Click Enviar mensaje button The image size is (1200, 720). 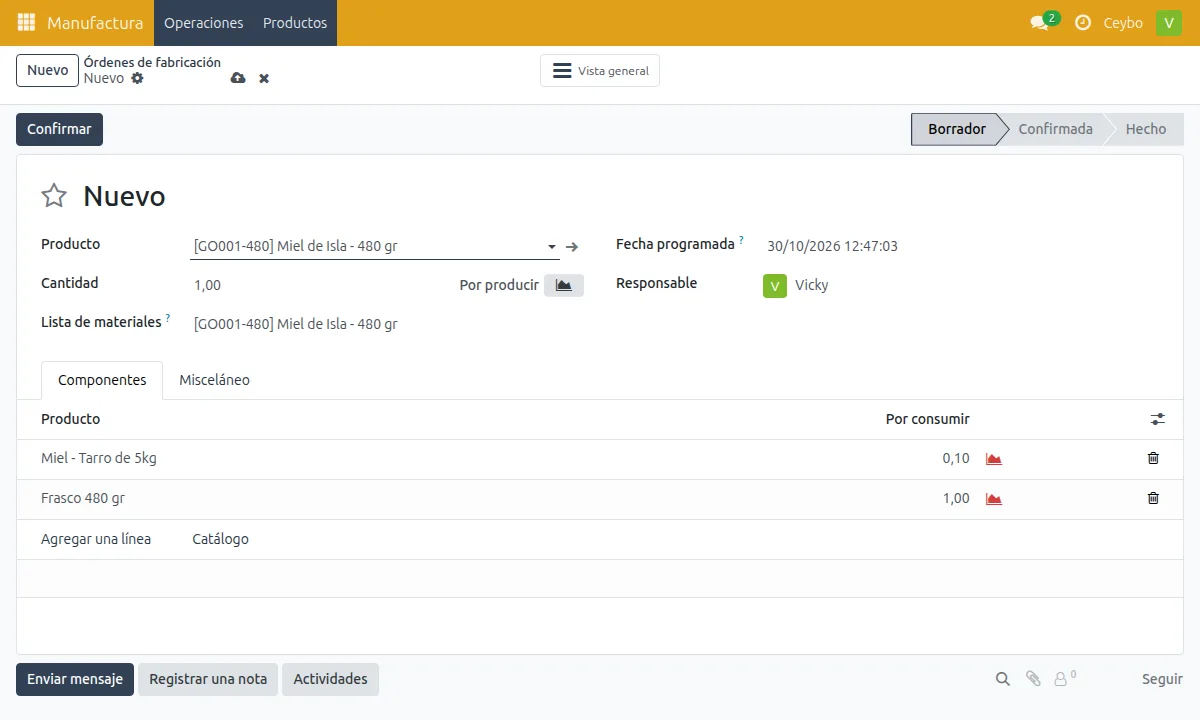tap(75, 679)
